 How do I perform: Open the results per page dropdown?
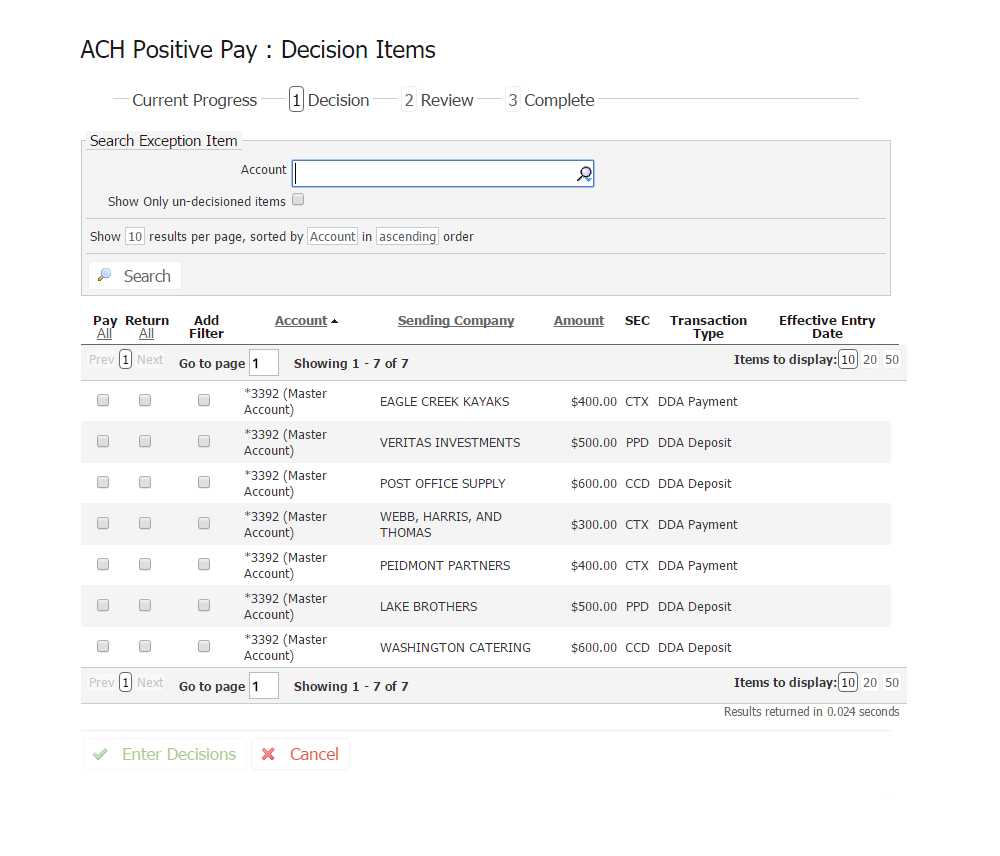point(134,237)
